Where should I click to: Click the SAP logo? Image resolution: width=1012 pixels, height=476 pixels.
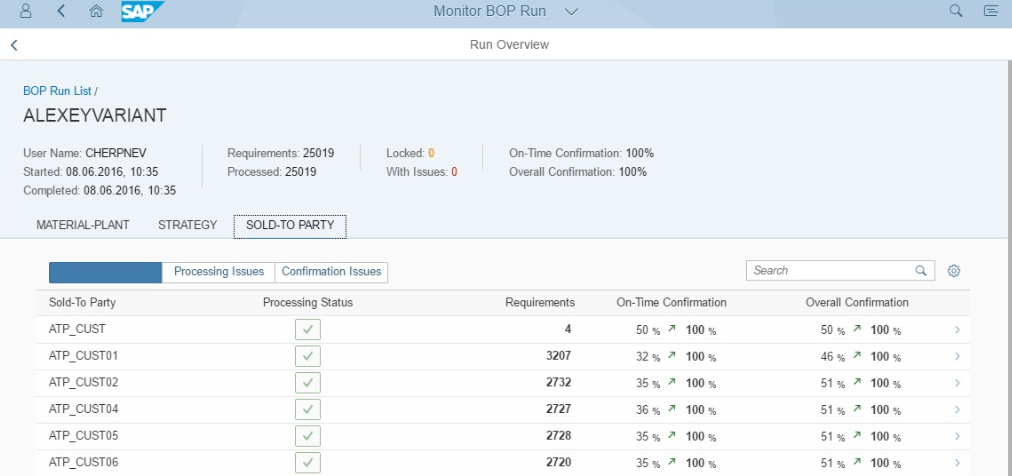[x=142, y=12]
